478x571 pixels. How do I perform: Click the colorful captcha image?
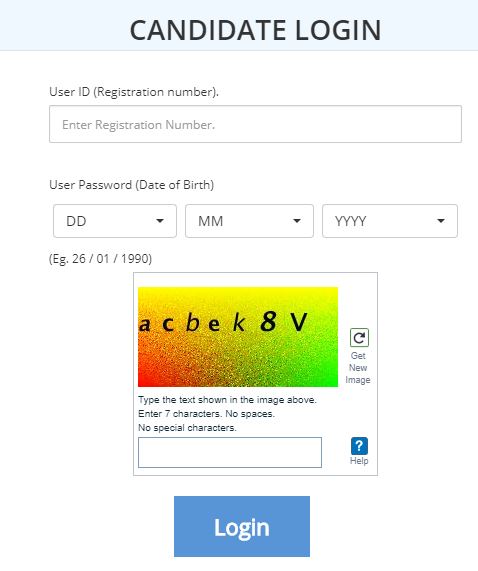238,337
